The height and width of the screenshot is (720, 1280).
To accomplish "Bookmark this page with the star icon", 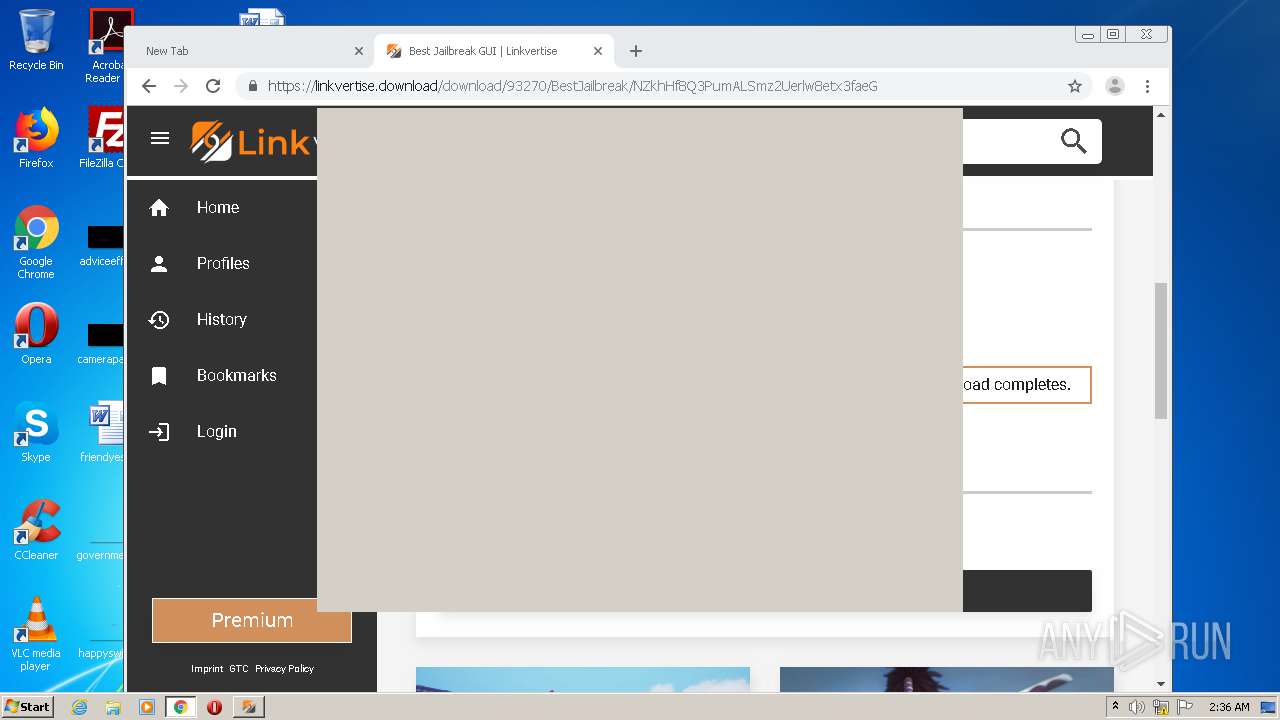I will pos(1075,86).
